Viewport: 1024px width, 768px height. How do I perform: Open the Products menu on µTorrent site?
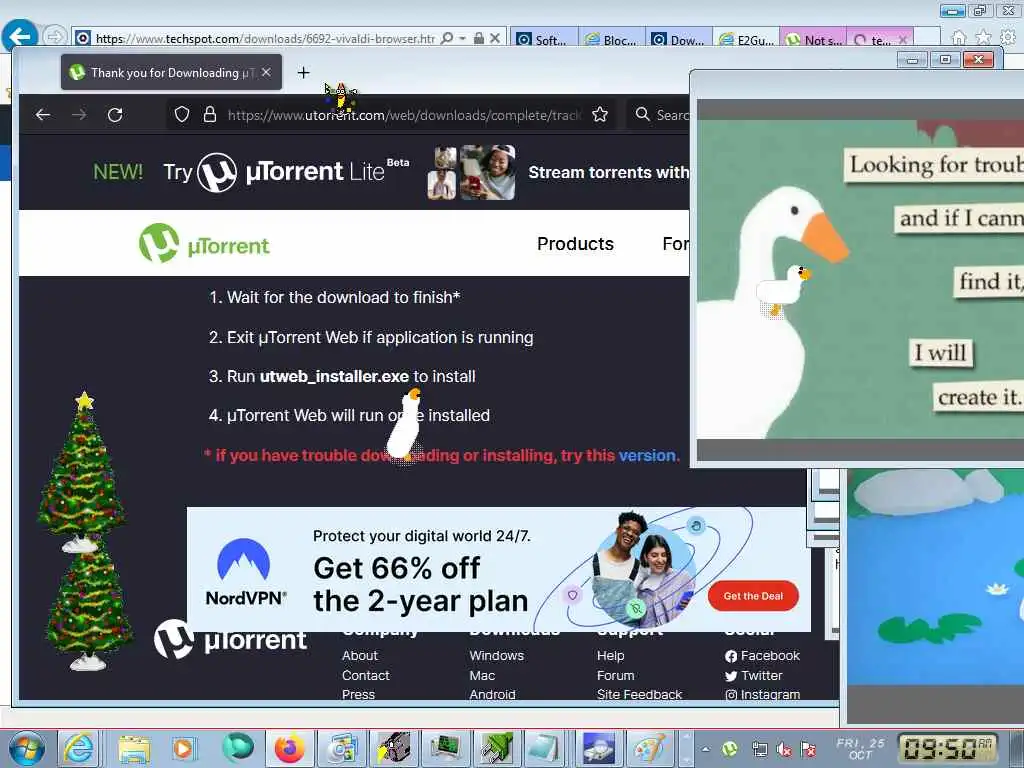tap(575, 244)
